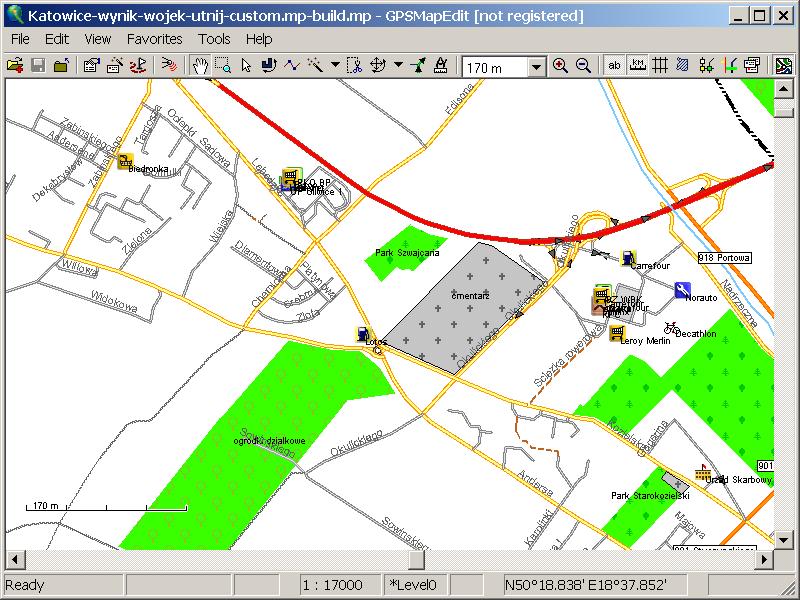Open the Tools menu
The image size is (800, 600).
coord(214,39)
